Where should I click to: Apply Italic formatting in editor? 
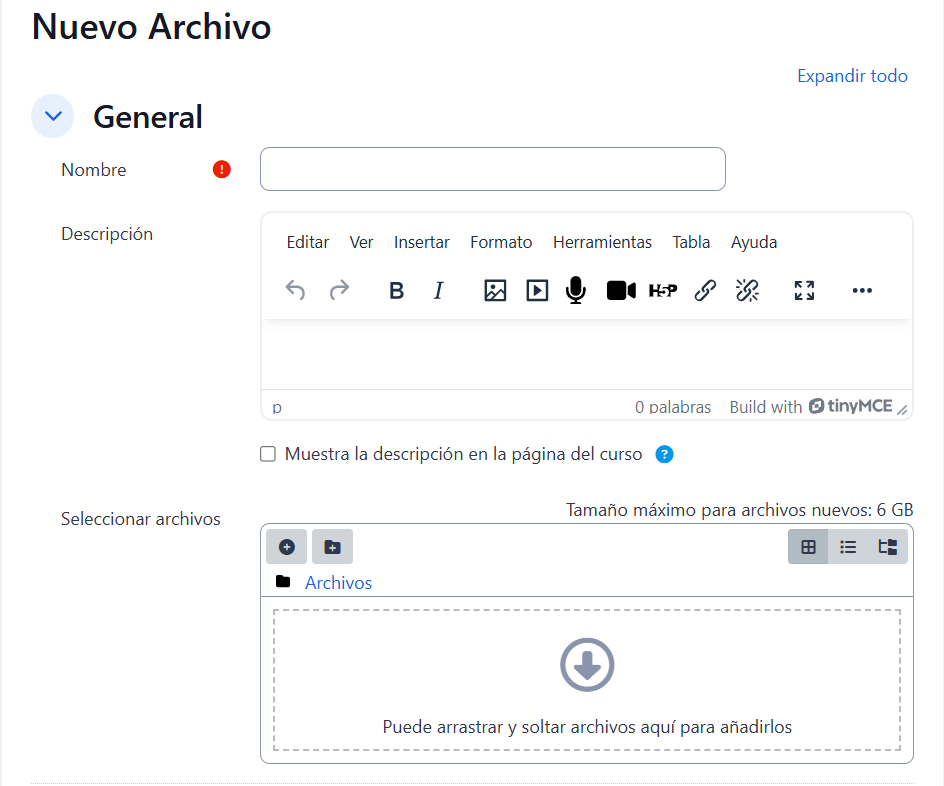pyautogui.click(x=438, y=291)
